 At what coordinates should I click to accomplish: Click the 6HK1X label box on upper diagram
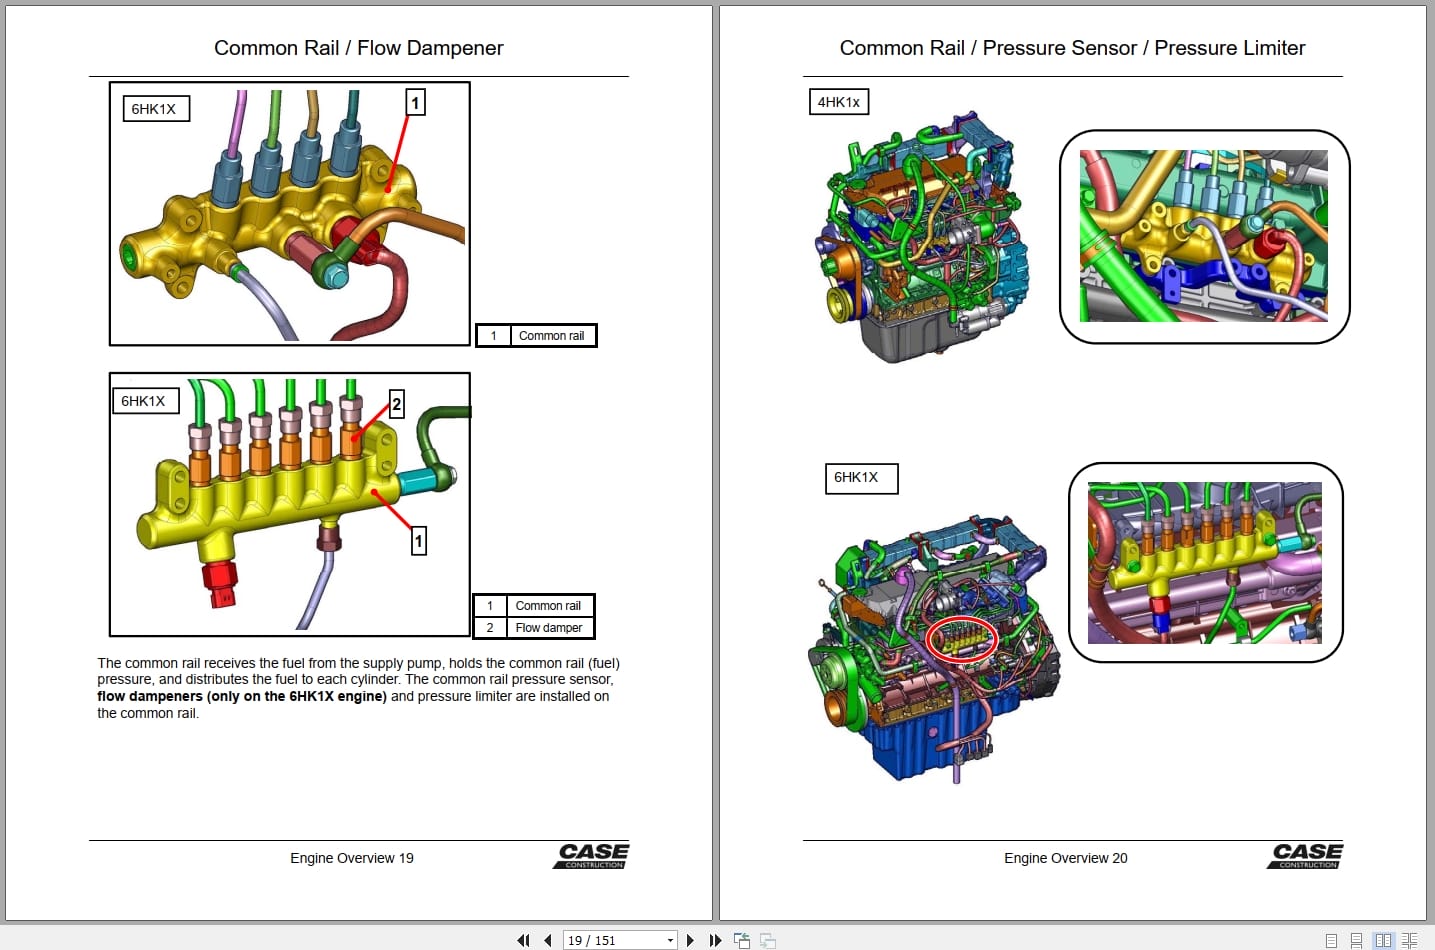tap(155, 108)
